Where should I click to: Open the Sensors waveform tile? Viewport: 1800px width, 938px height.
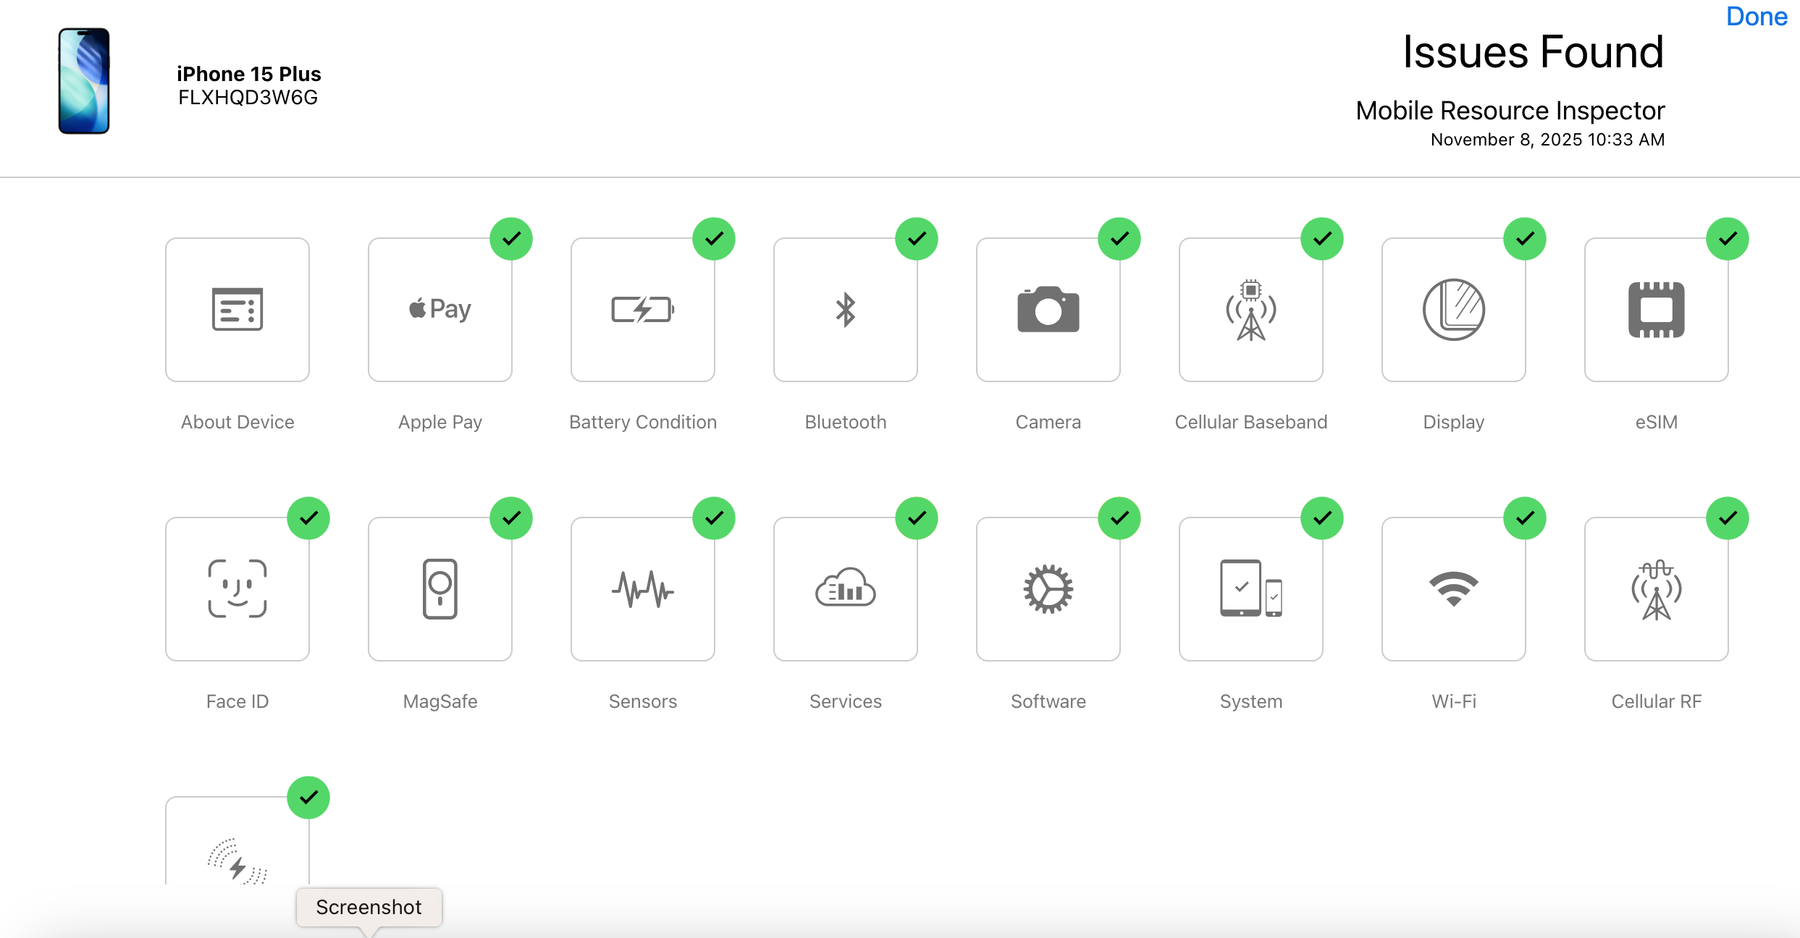[x=642, y=589]
